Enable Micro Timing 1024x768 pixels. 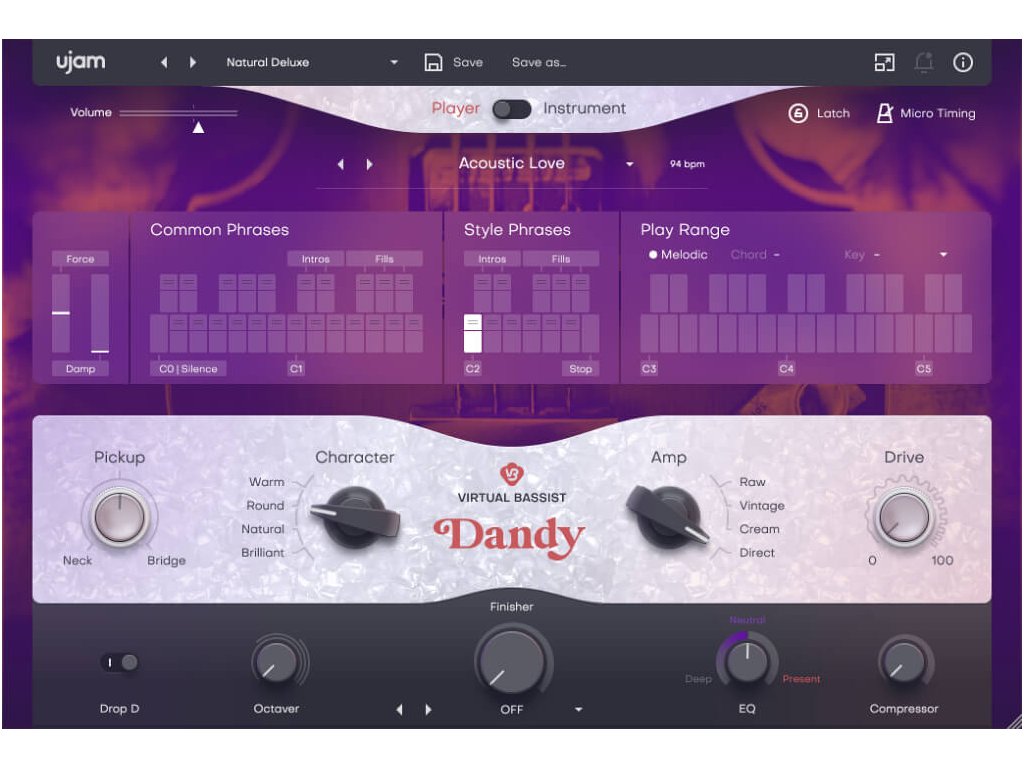pyautogui.click(x=925, y=113)
